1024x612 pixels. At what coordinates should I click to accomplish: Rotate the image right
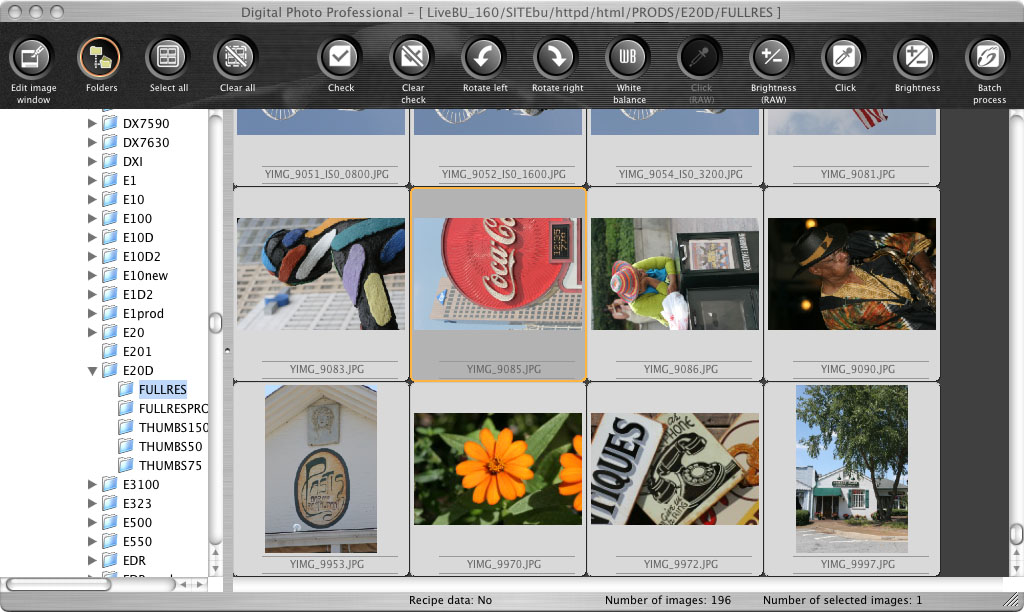pos(557,57)
